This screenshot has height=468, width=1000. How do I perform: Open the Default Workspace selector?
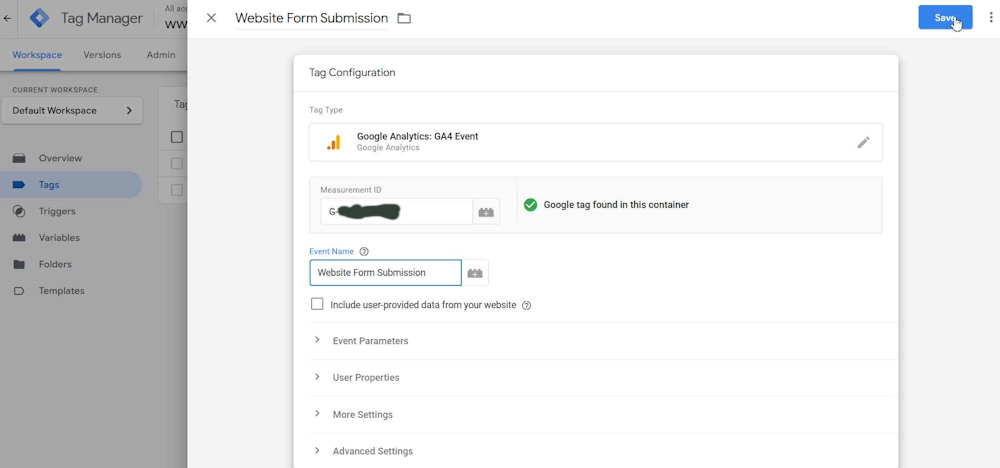point(71,111)
